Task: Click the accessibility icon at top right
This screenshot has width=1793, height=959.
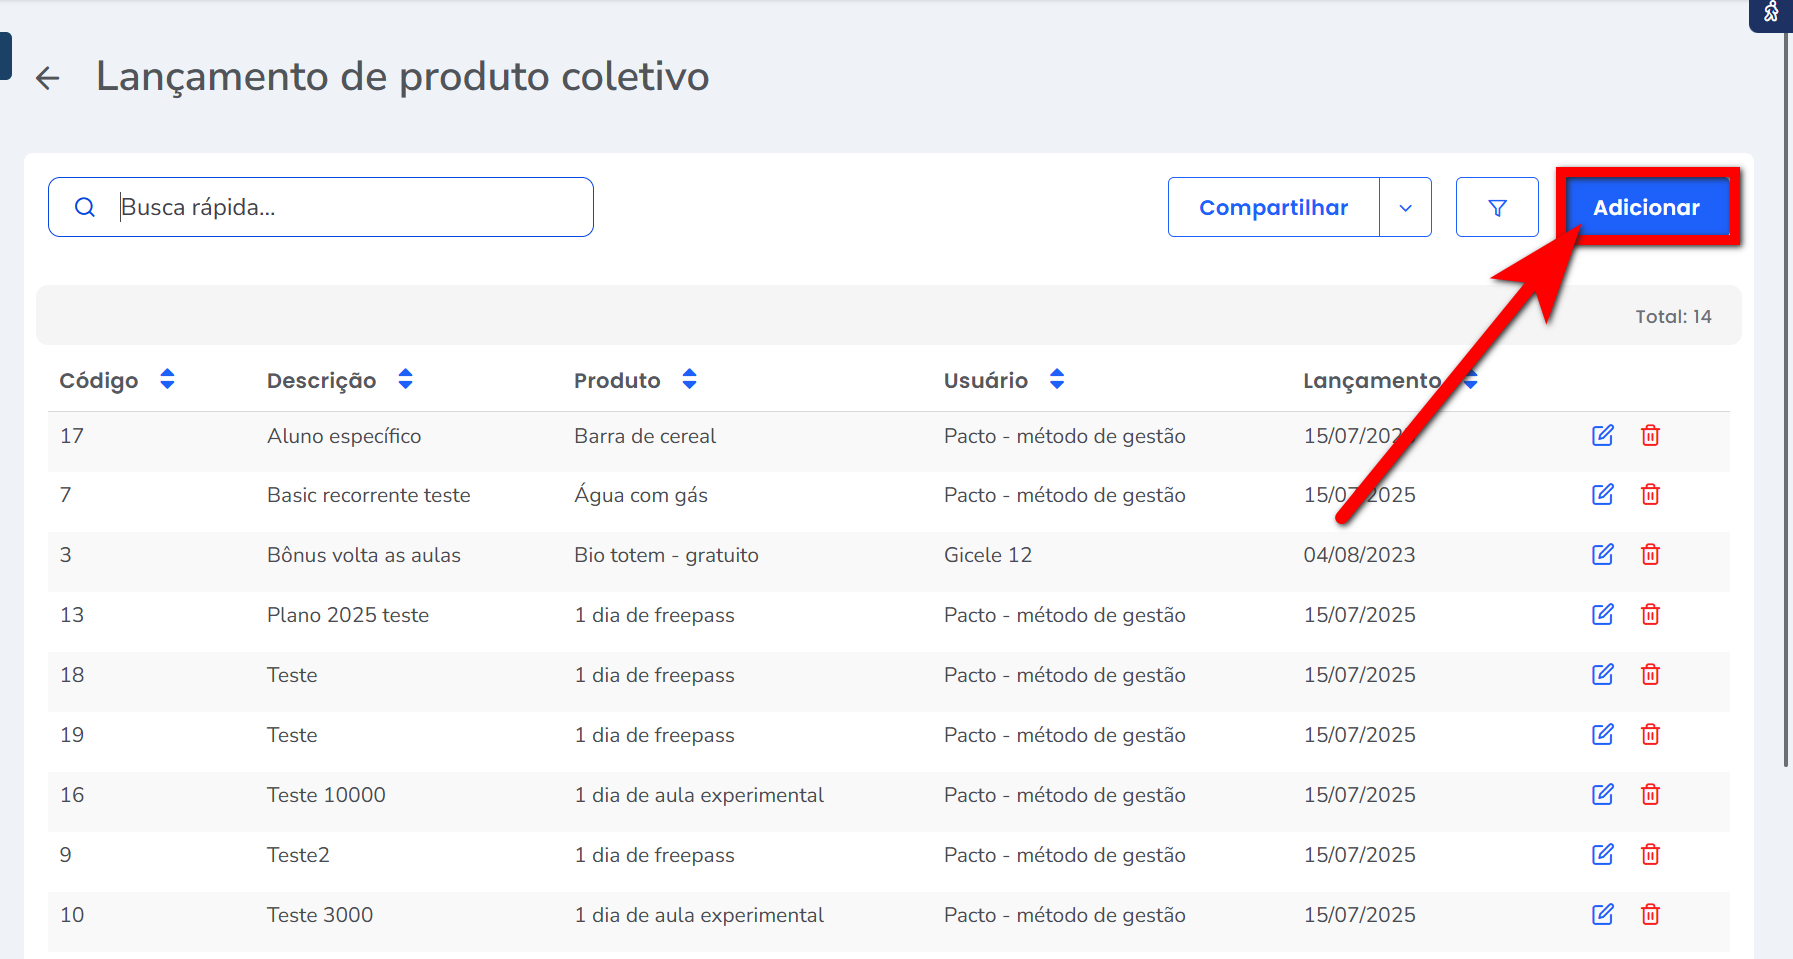Action: point(1771,13)
